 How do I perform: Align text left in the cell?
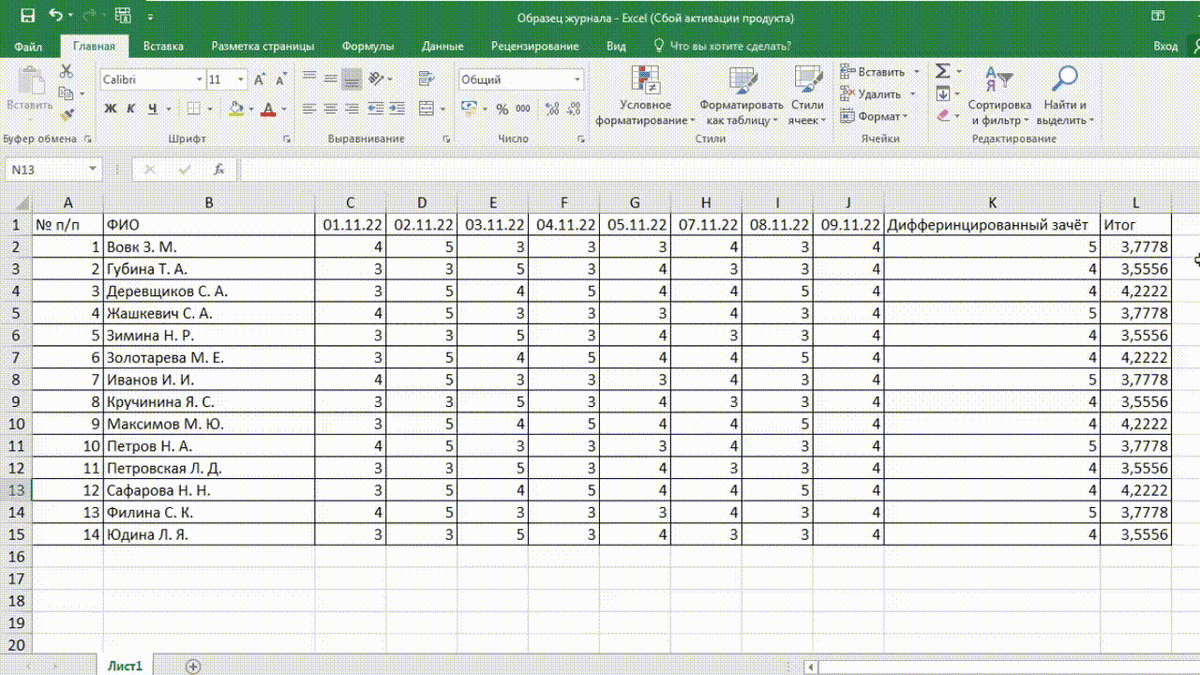click(309, 109)
